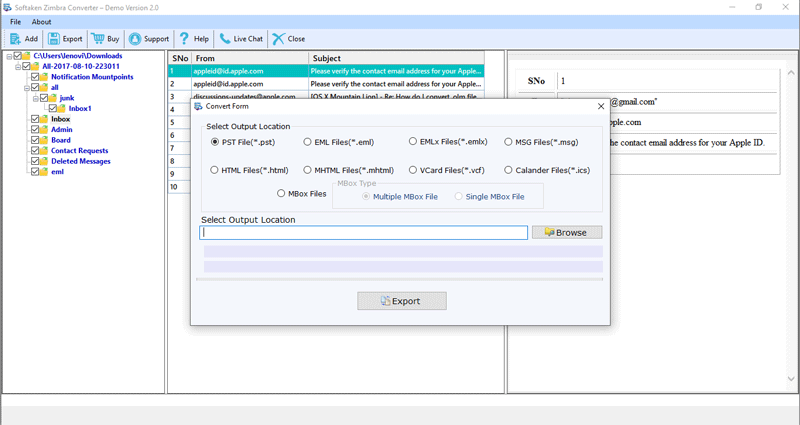Collapse the All-2017-08-10-223011 tree node

coord(18,67)
